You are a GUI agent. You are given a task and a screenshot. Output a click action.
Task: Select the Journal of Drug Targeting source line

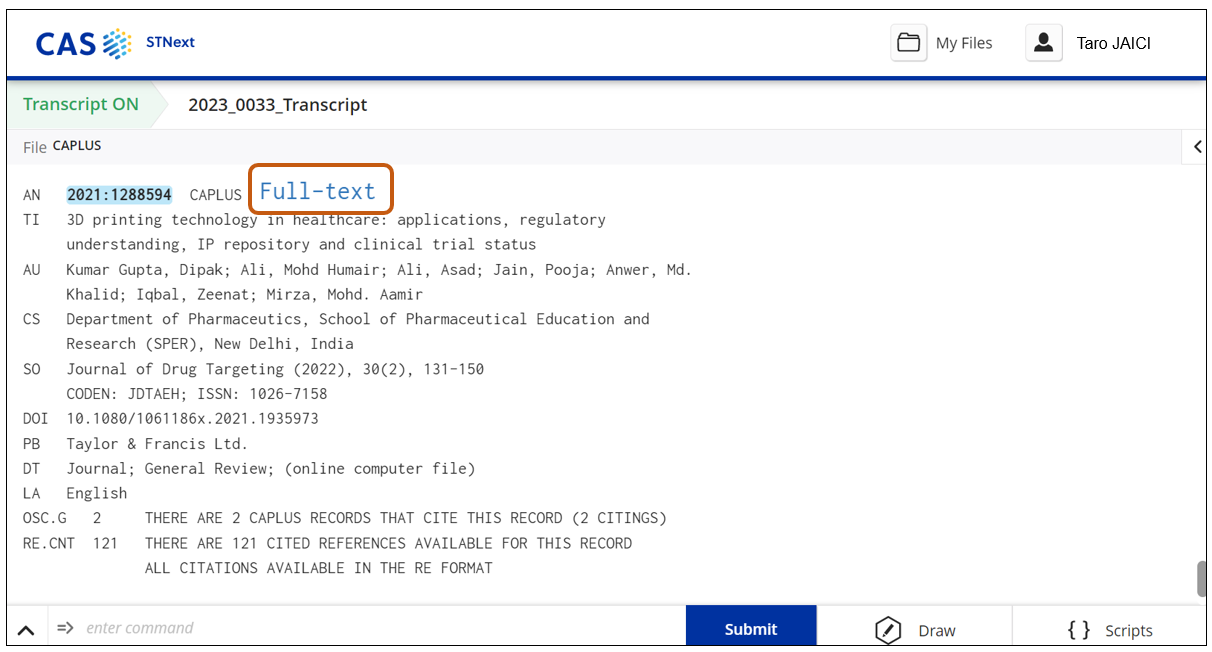click(x=275, y=369)
